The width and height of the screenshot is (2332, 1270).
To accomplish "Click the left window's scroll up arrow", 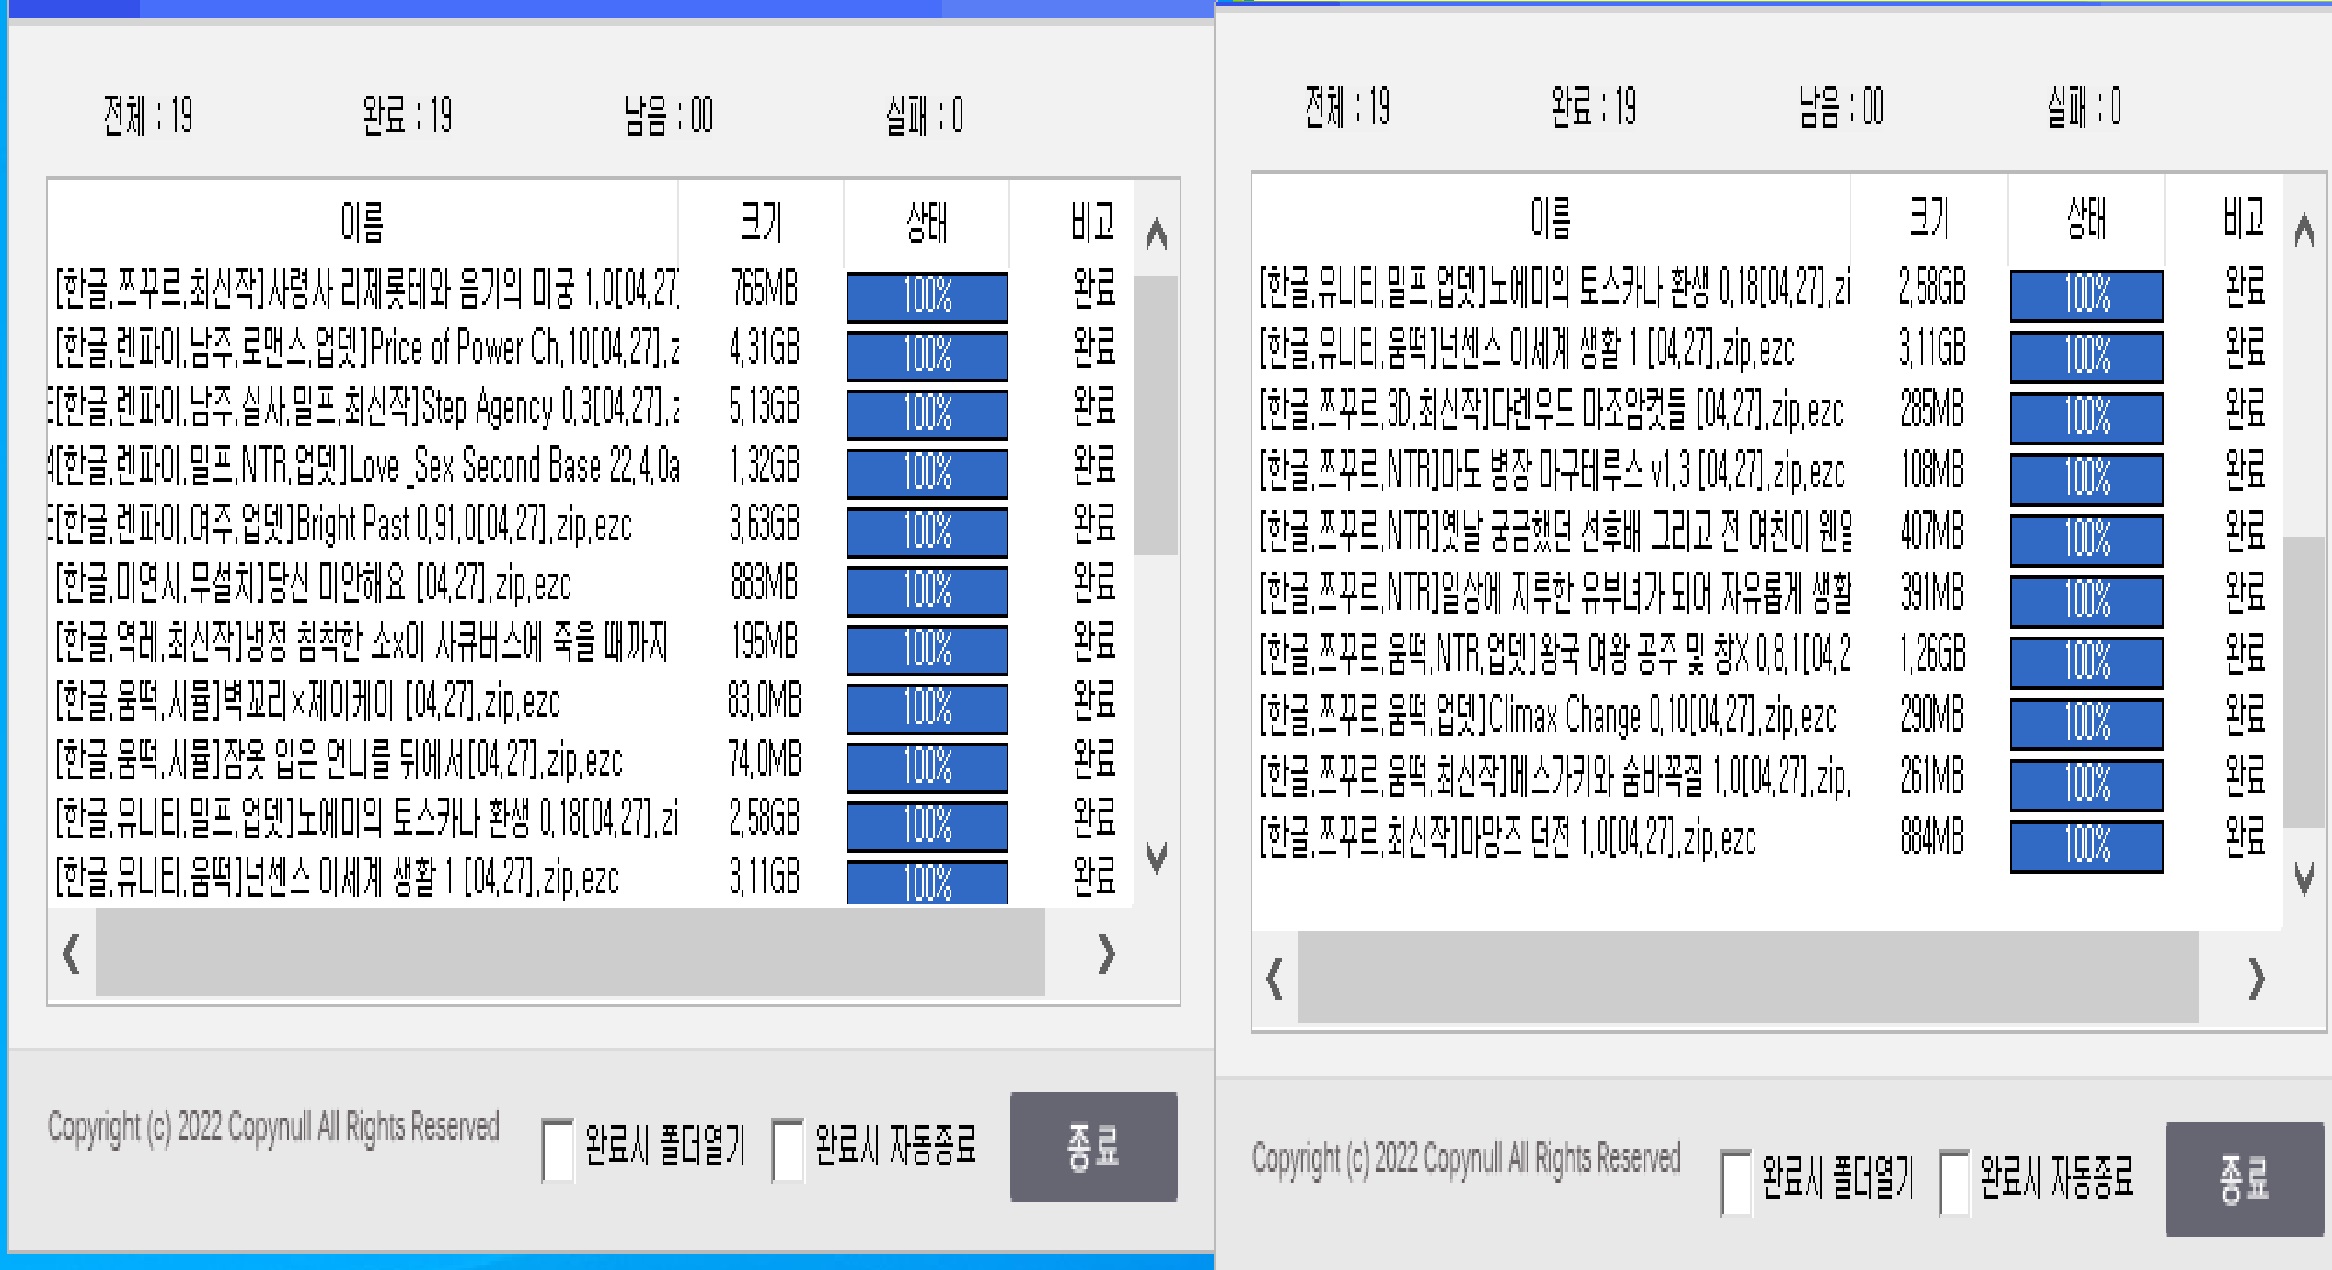I will pyautogui.click(x=1157, y=235).
